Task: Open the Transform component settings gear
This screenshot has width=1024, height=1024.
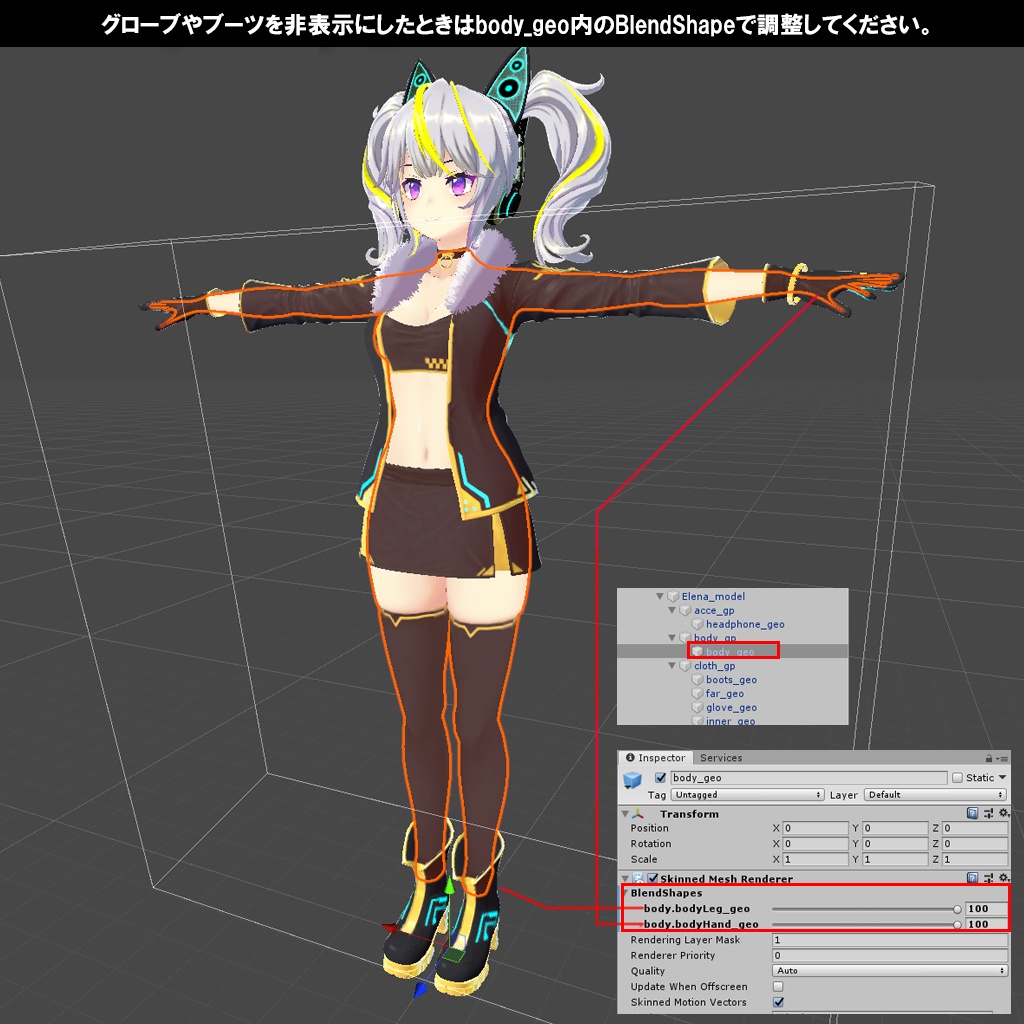Action: (1003, 812)
